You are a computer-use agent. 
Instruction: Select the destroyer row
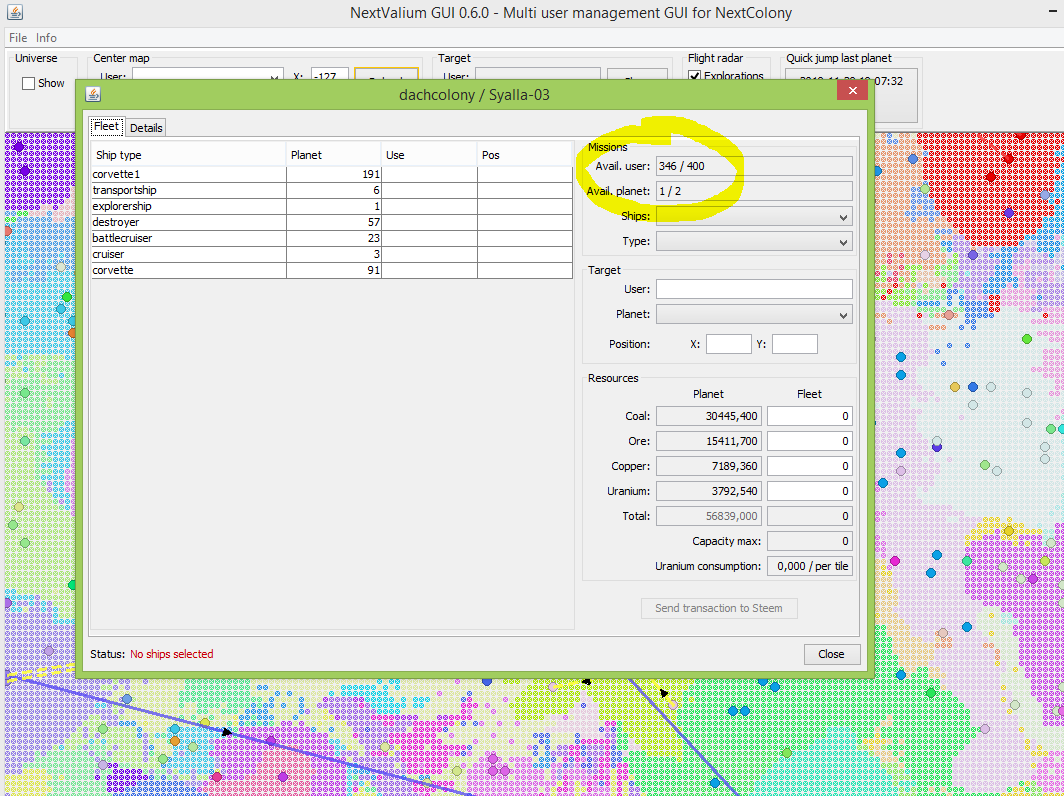[x=332, y=223]
